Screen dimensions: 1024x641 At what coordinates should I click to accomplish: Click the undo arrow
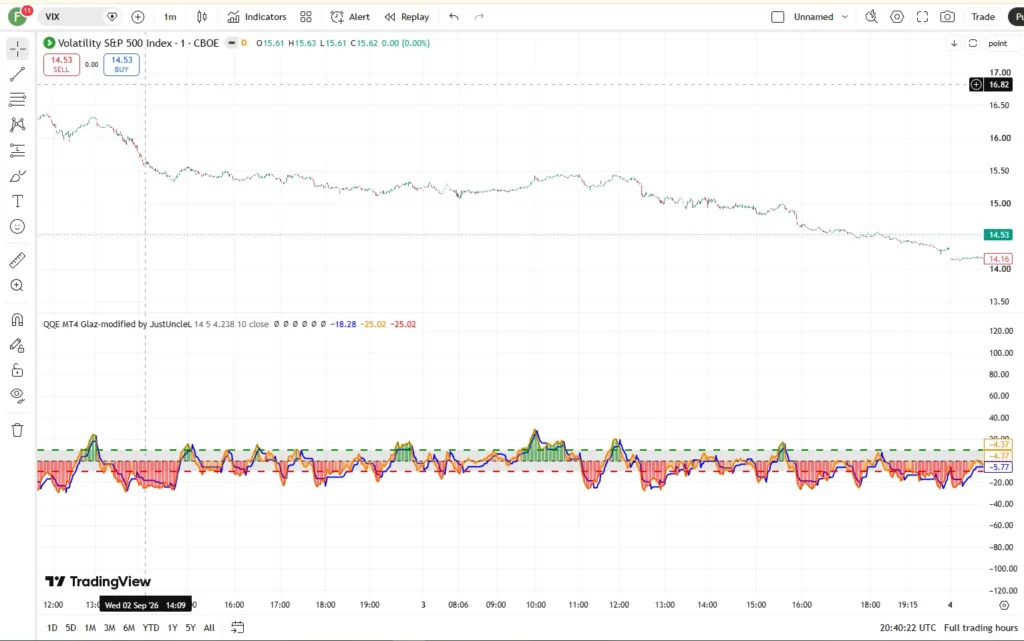click(x=454, y=17)
